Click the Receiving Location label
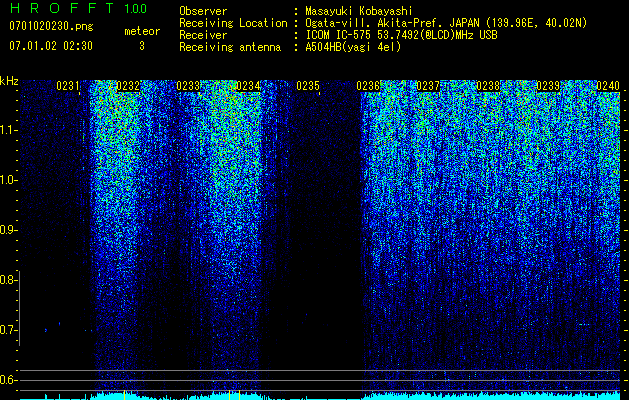This screenshot has width=629, height=400. tap(233, 23)
